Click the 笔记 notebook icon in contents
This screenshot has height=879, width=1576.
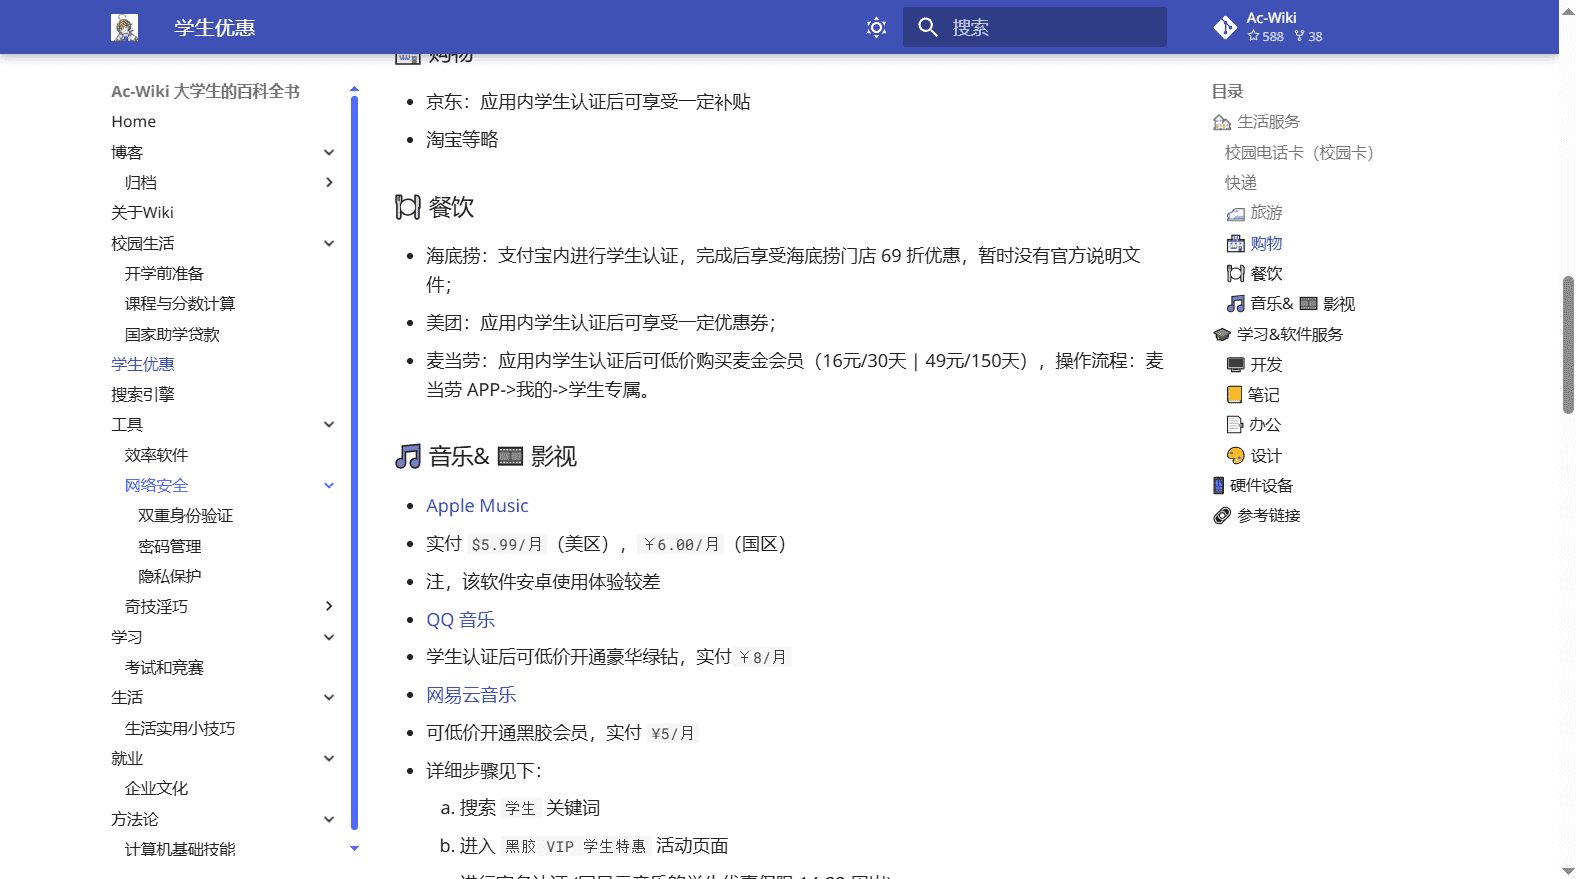1235,395
